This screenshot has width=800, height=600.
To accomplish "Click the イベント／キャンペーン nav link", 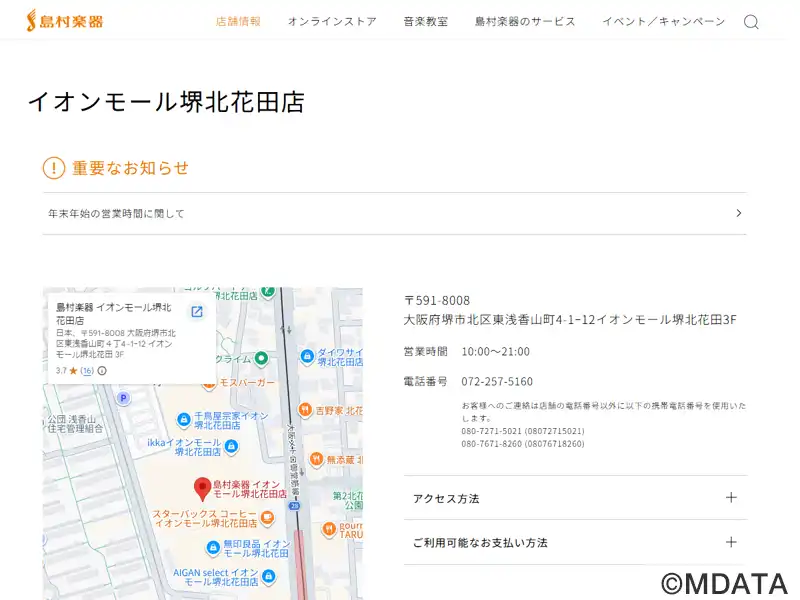I will point(663,21).
